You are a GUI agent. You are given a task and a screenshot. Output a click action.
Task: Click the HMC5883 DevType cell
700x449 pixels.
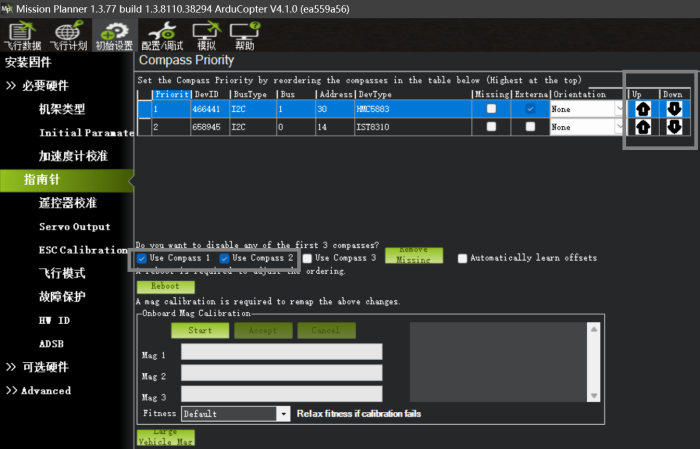tap(413, 109)
